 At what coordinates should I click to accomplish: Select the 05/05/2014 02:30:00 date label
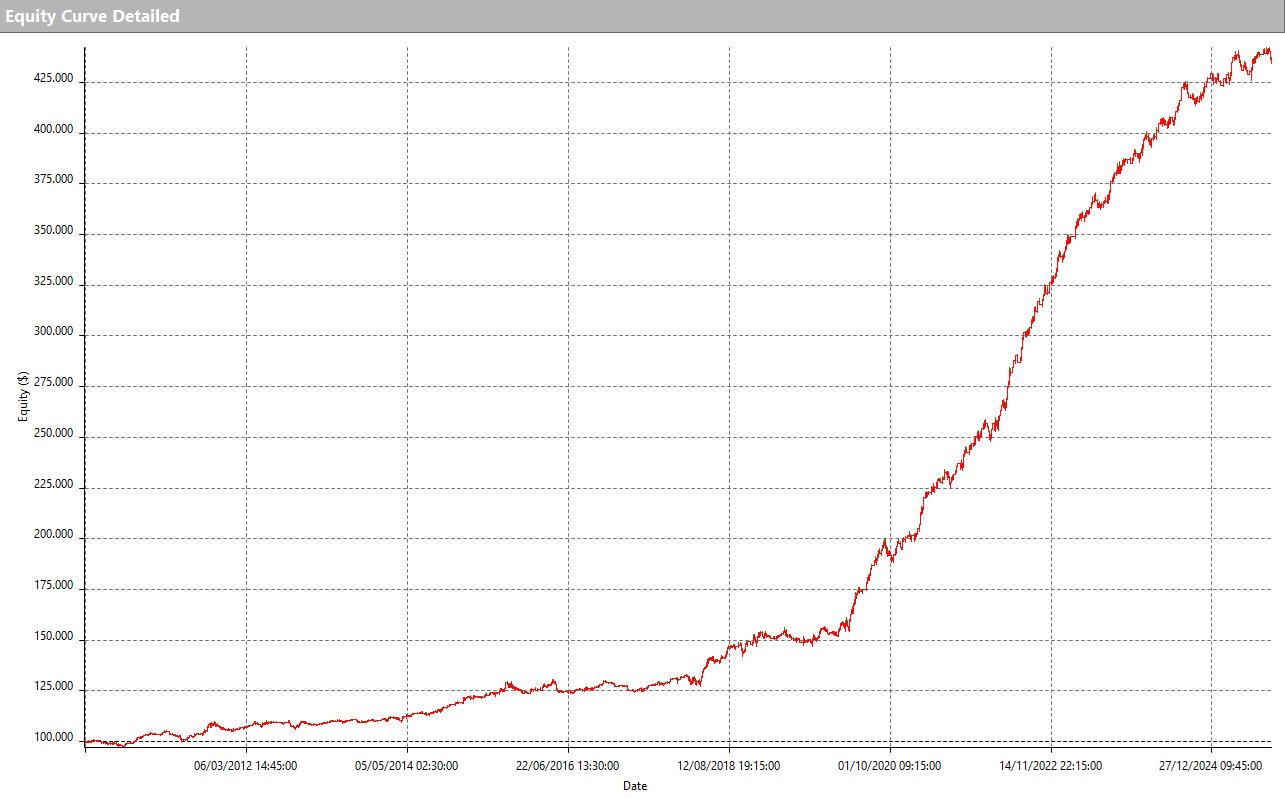click(x=407, y=766)
